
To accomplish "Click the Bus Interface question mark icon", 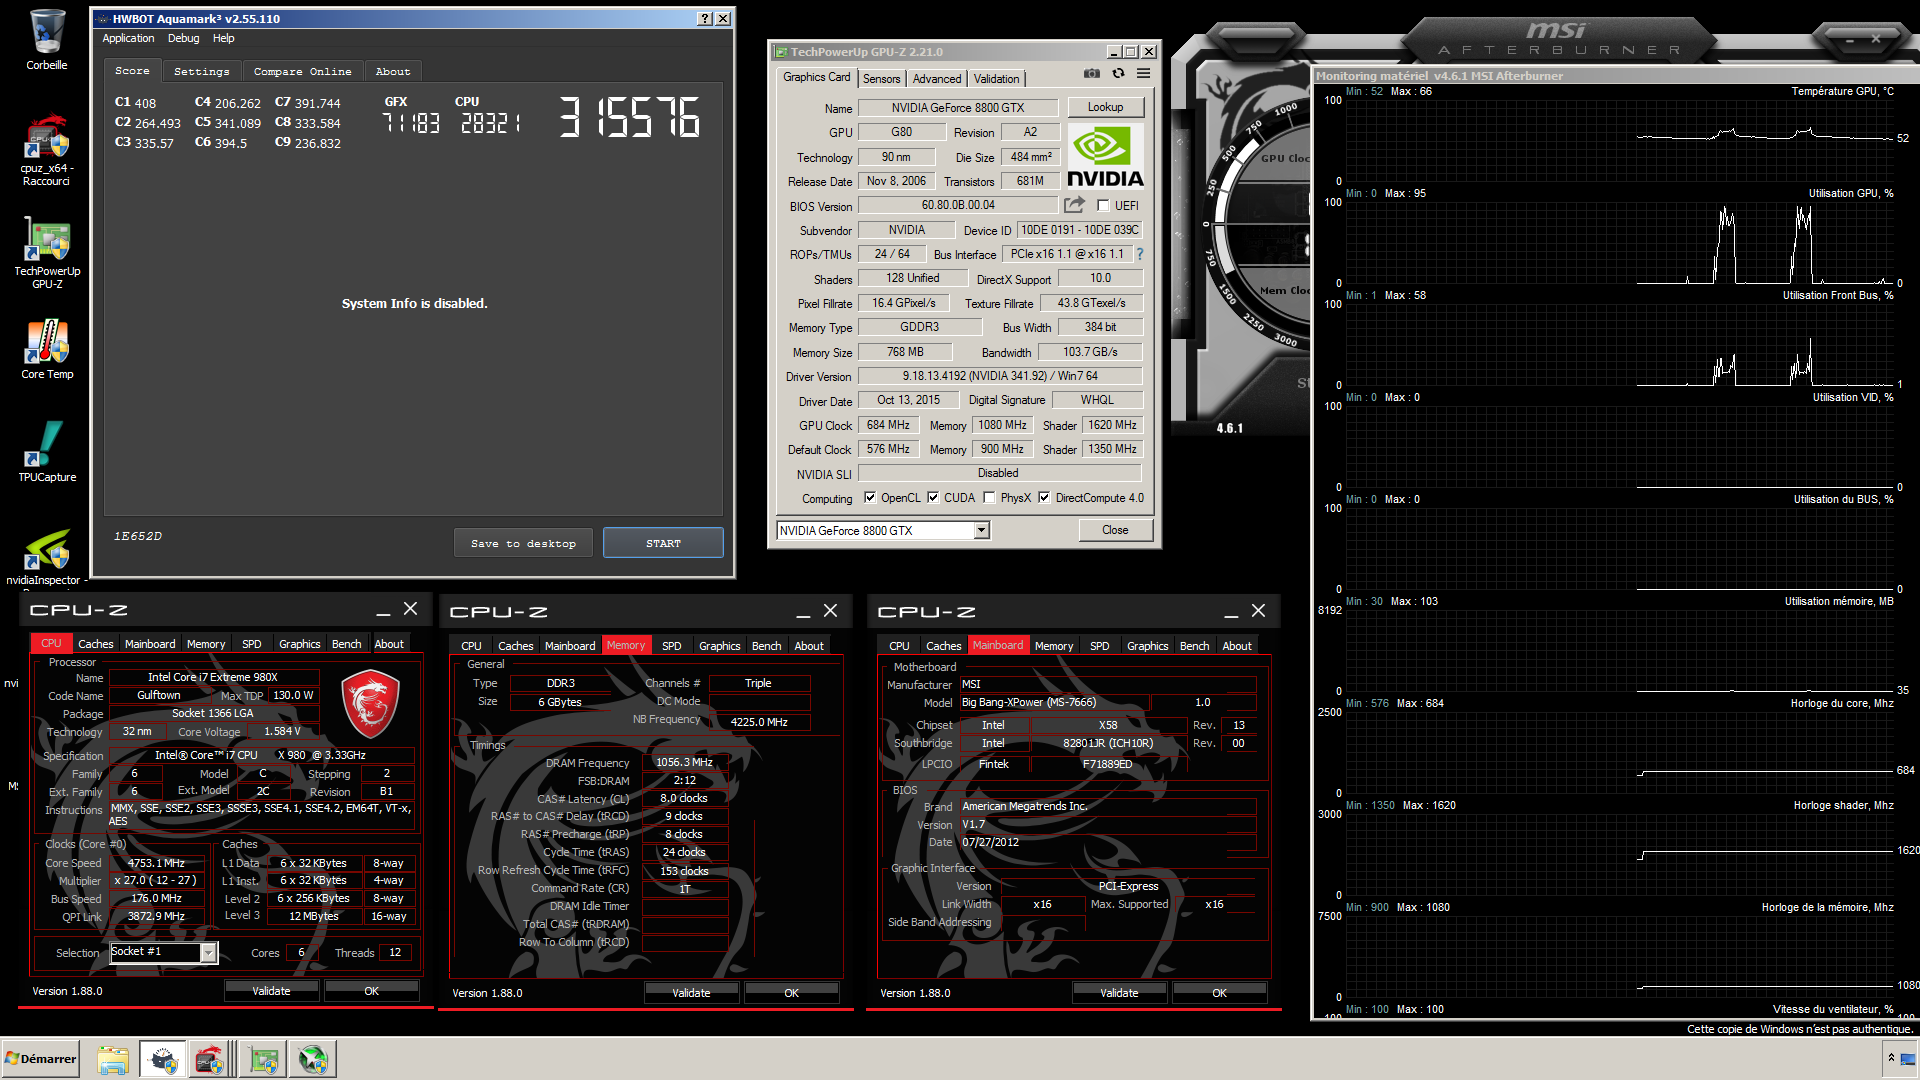I will click(1139, 254).
